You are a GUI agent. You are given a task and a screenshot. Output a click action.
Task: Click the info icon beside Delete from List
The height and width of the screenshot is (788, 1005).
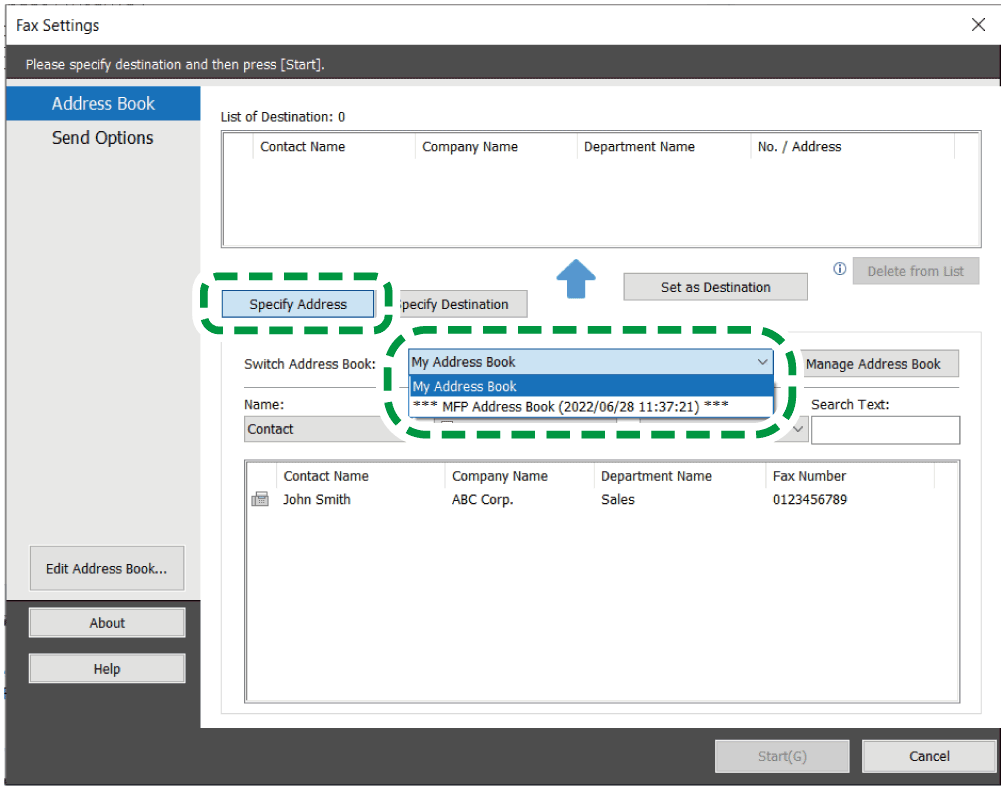(840, 269)
